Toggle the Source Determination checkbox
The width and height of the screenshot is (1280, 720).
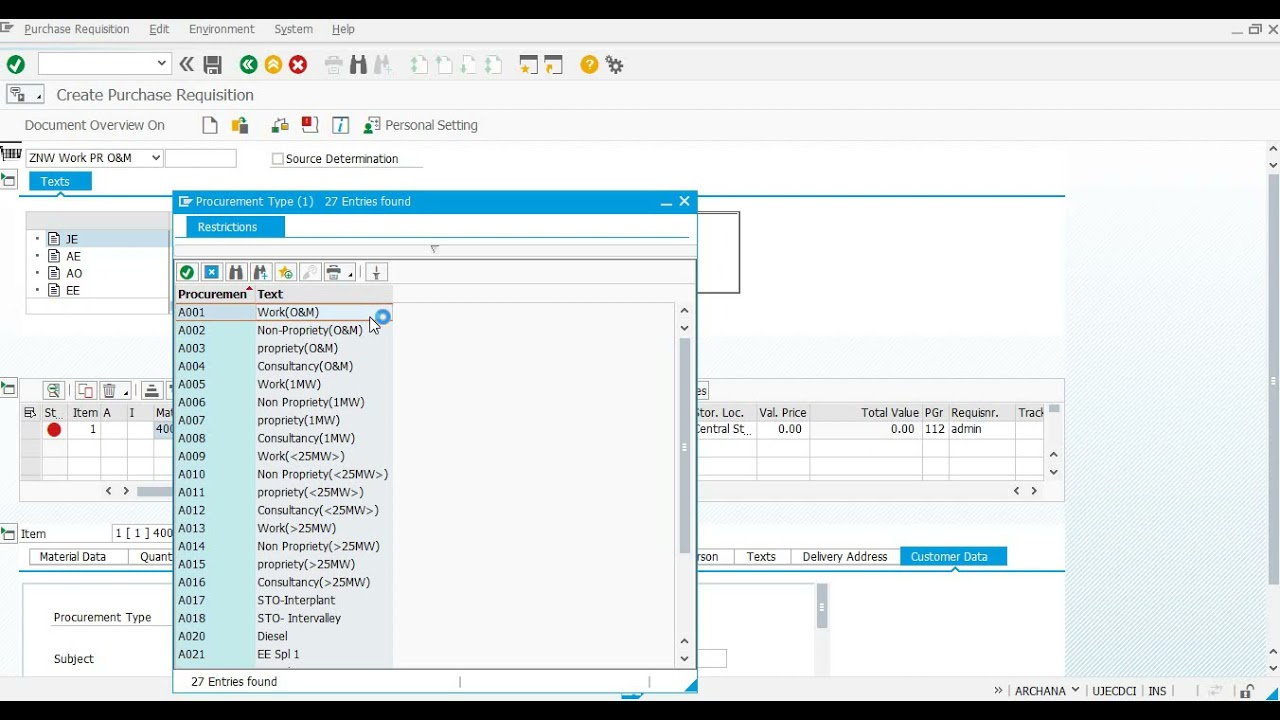[x=278, y=159]
